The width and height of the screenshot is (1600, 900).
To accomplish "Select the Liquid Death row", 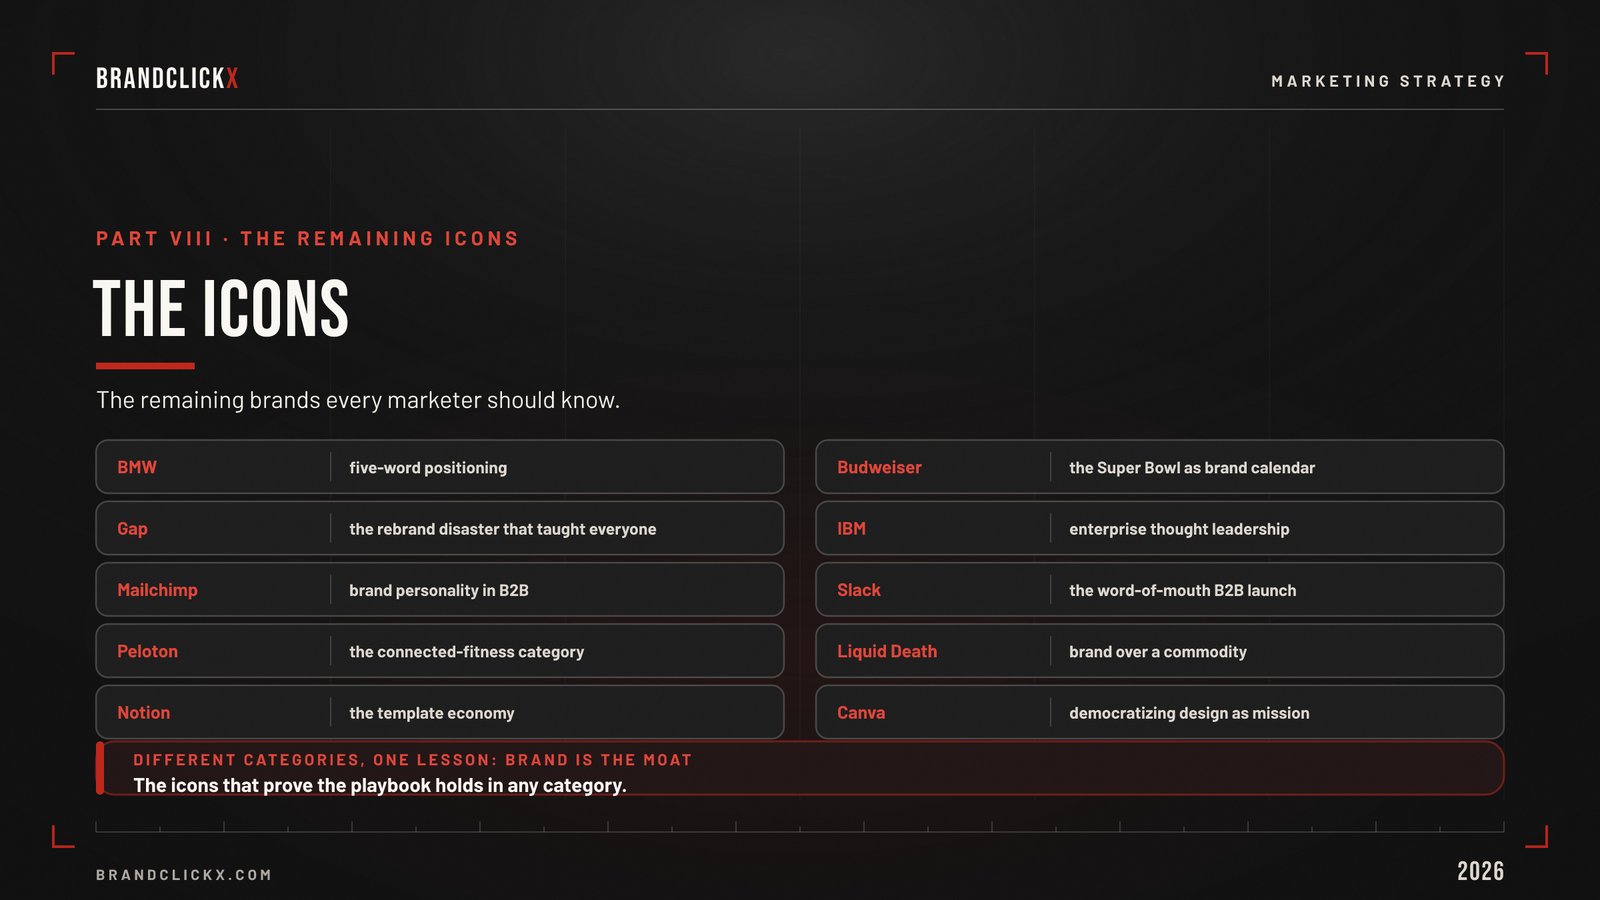I will [1160, 651].
